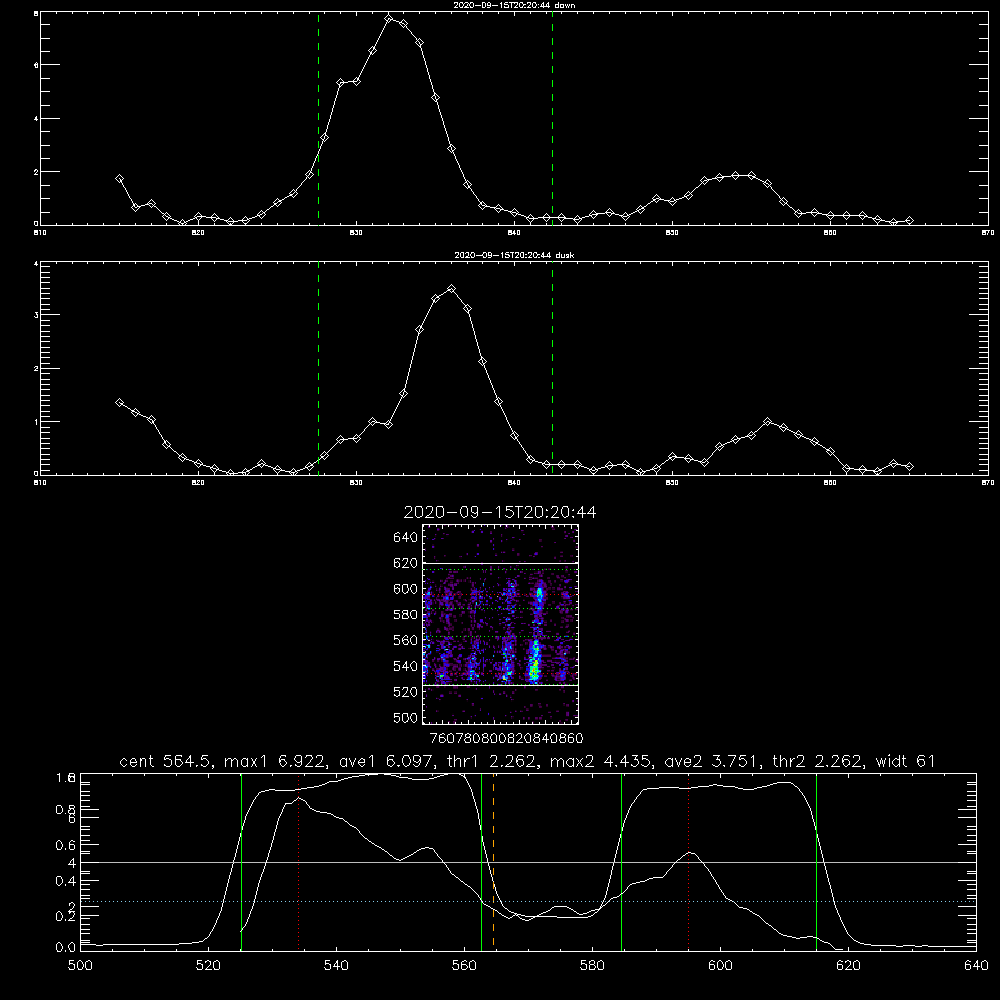Click the bottom plot y-axis label 0.6
The height and width of the screenshot is (1000, 1000).
click(x=66, y=845)
